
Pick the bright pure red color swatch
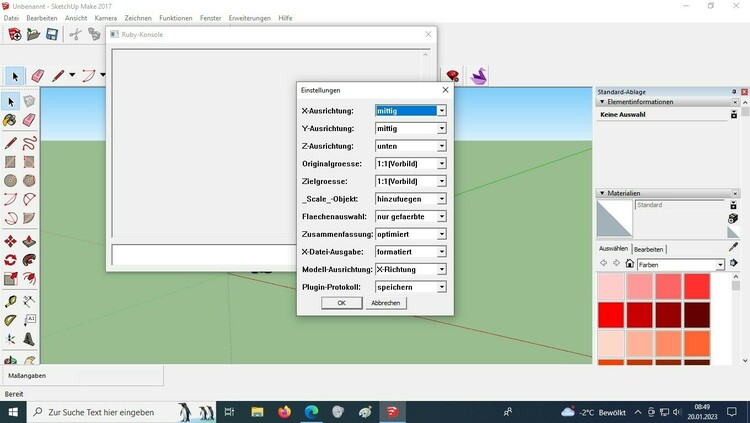pos(611,315)
